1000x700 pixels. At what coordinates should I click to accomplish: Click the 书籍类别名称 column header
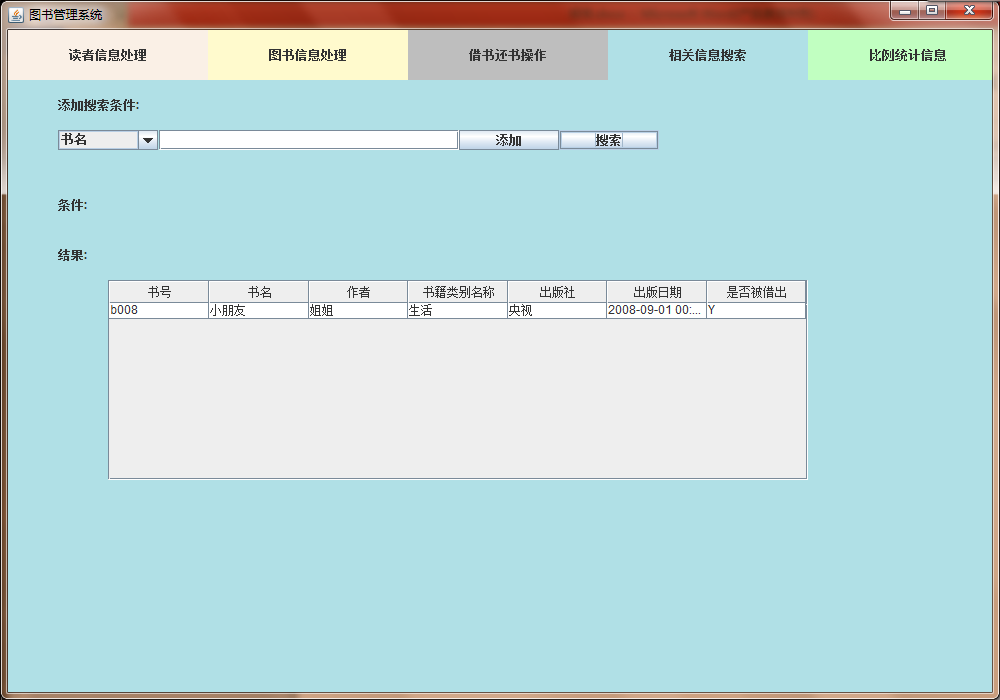458,292
